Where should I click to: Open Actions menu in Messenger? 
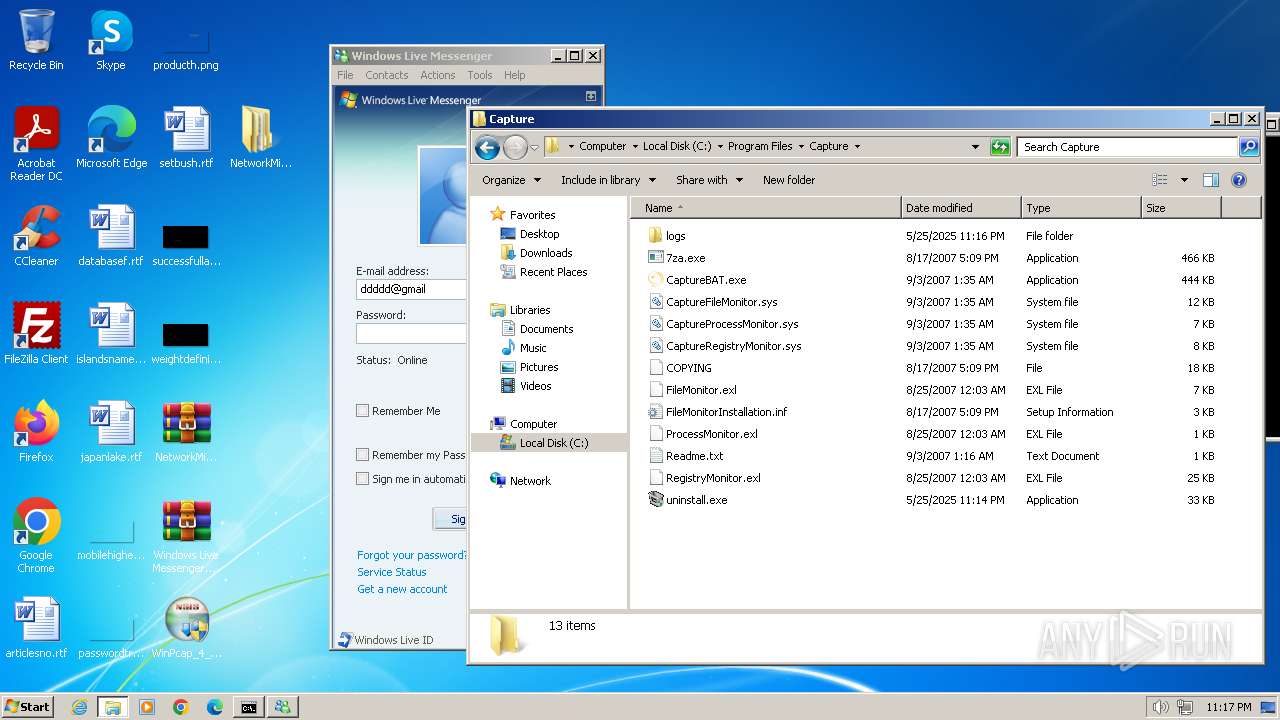pyautogui.click(x=437, y=75)
